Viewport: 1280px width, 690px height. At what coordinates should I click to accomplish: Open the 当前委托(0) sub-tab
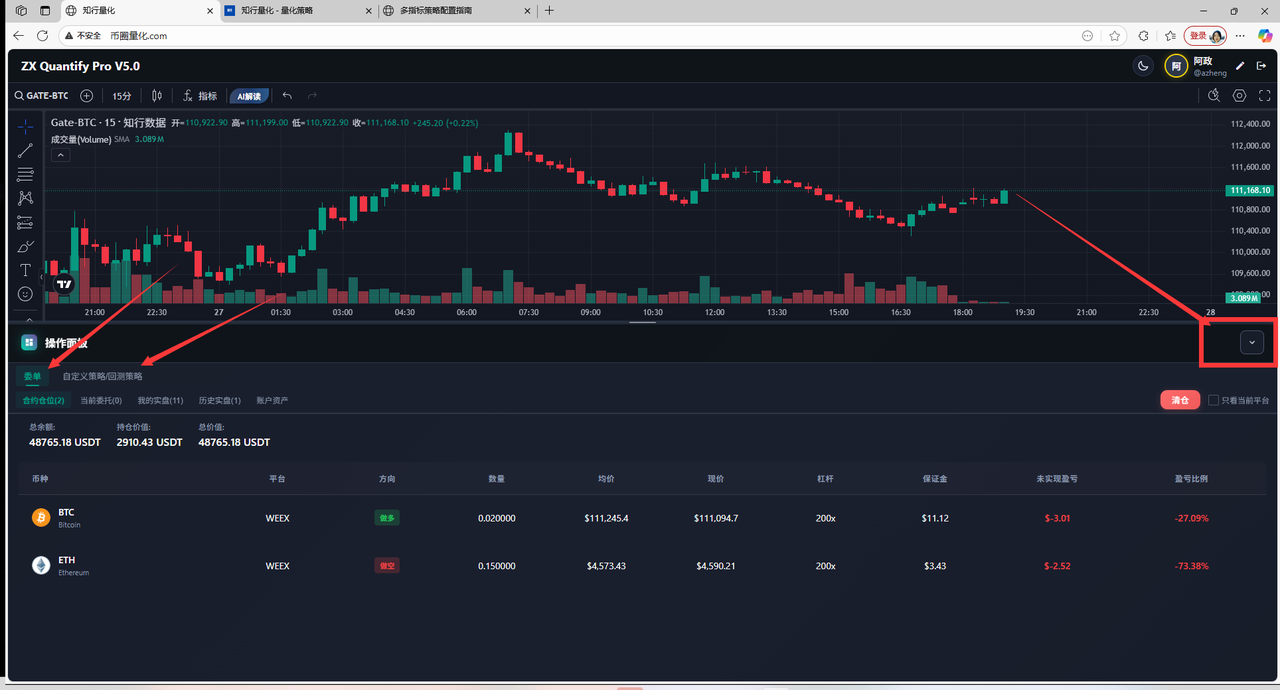101,400
